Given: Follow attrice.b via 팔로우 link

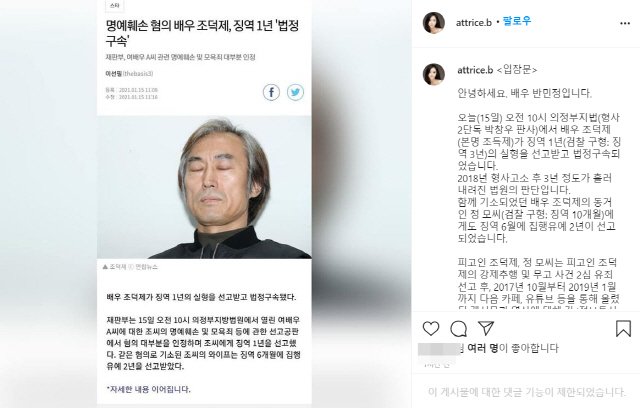Looking at the screenshot, I should [517, 21].
